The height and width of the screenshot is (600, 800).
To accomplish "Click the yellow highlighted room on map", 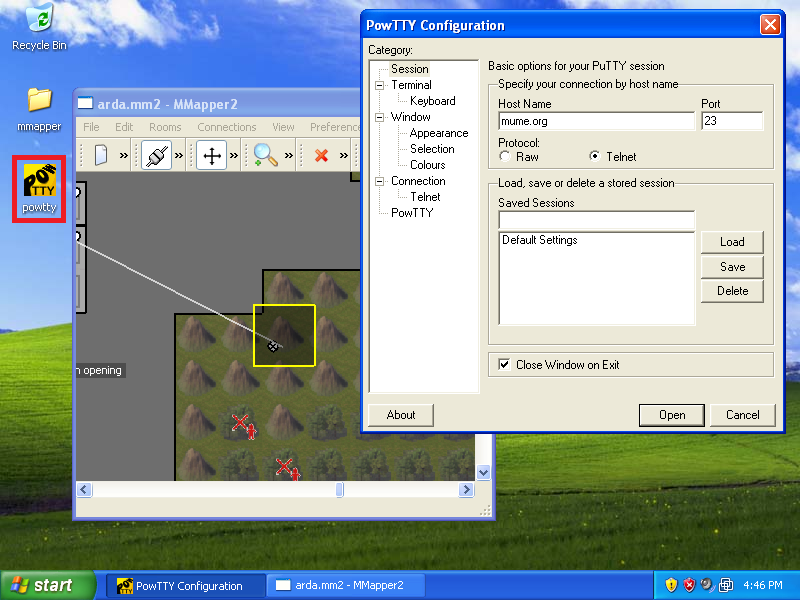I will point(284,335).
